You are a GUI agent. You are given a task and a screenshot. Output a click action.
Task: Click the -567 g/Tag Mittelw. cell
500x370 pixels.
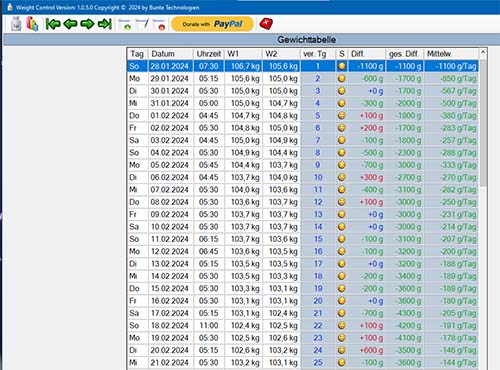tap(451, 91)
